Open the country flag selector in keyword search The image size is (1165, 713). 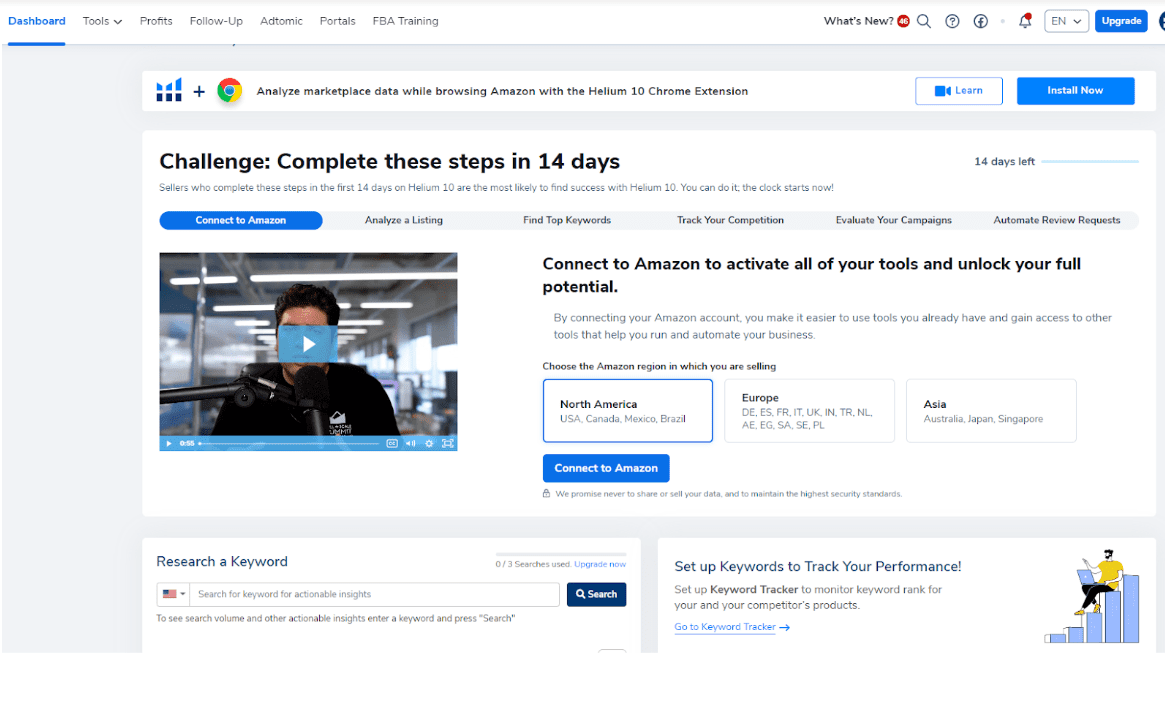click(173, 594)
